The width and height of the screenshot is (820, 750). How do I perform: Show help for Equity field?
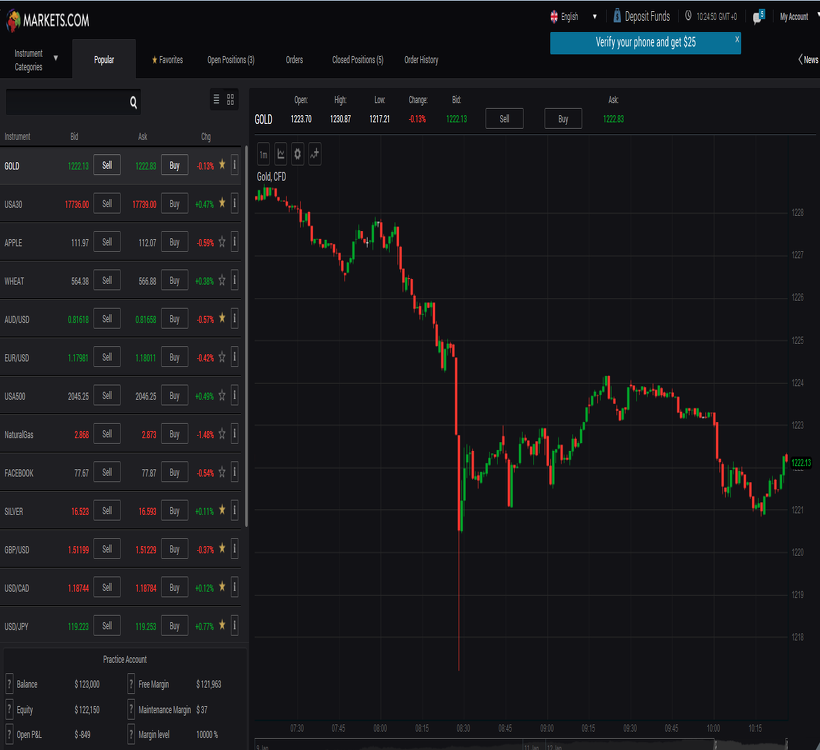click(x=9, y=709)
